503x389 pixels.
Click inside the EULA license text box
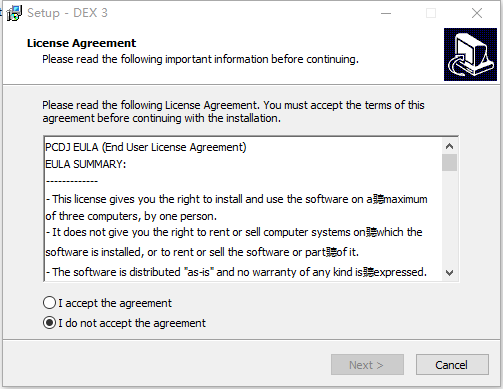[243, 209]
